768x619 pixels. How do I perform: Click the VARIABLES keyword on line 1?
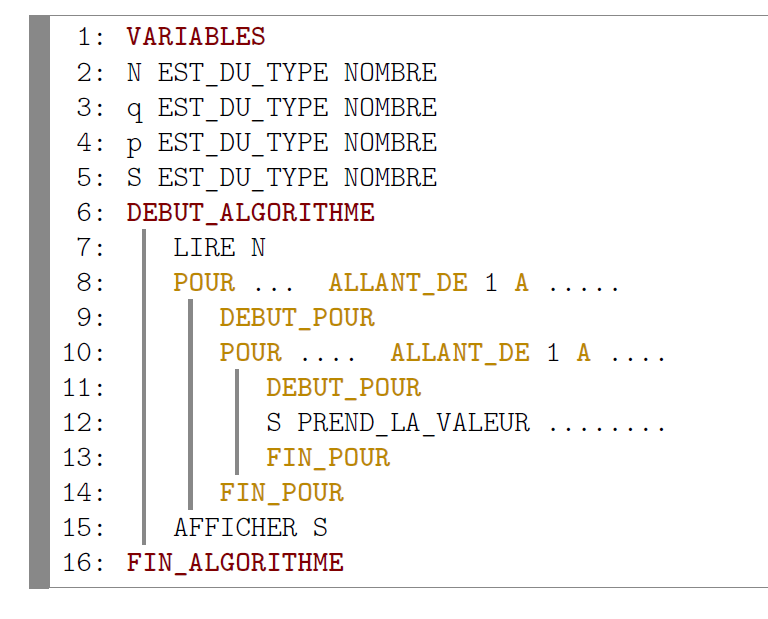tap(196, 38)
